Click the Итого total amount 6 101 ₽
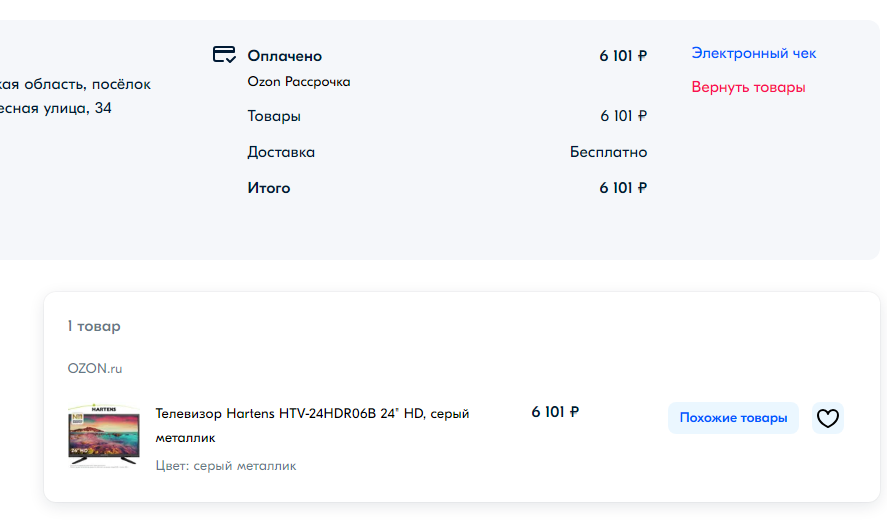Screen dimensions: 887x520 tap(623, 188)
